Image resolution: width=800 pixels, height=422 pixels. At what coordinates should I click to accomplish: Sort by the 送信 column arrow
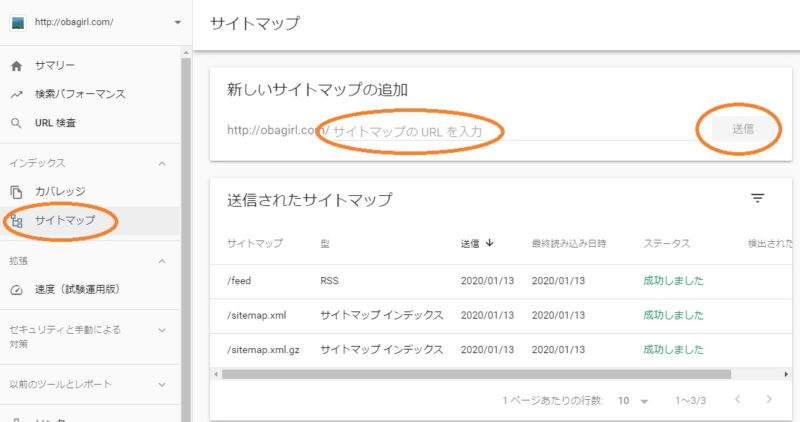point(490,243)
